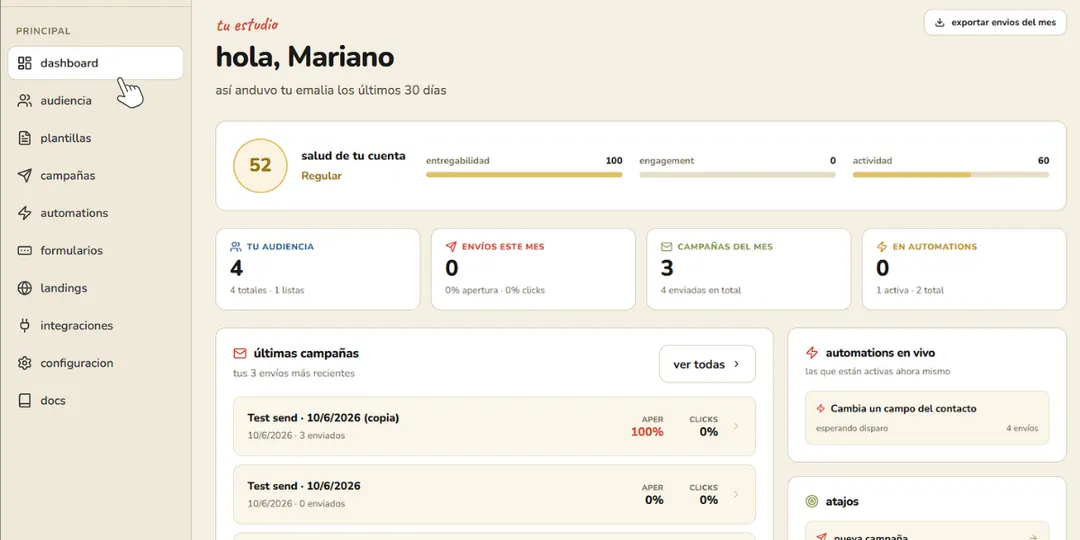Click the 52 health score circle
This screenshot has height=540, width=1080.
point(260,165)
